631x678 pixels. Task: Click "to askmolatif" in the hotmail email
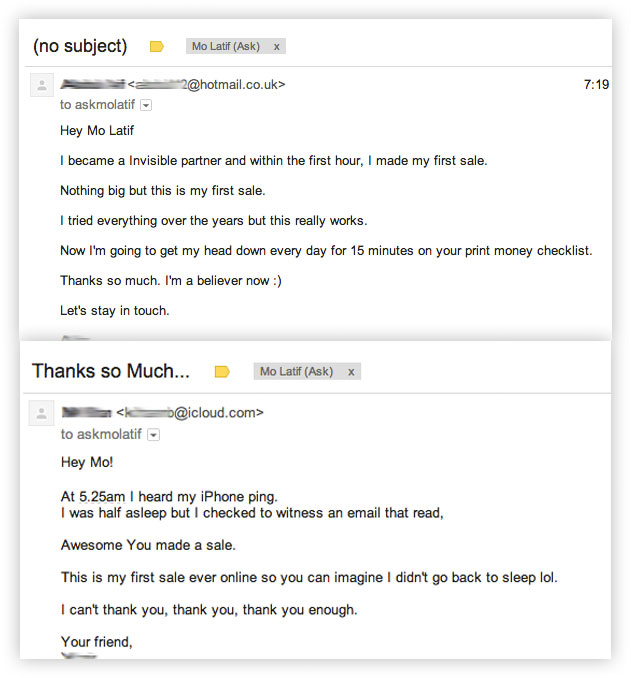[98, 105]
